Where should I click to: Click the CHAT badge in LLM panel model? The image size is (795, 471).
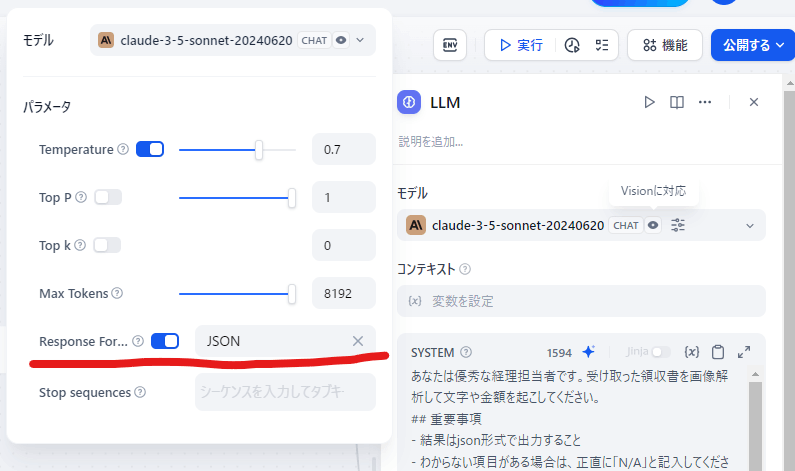(x=626, y=225)
